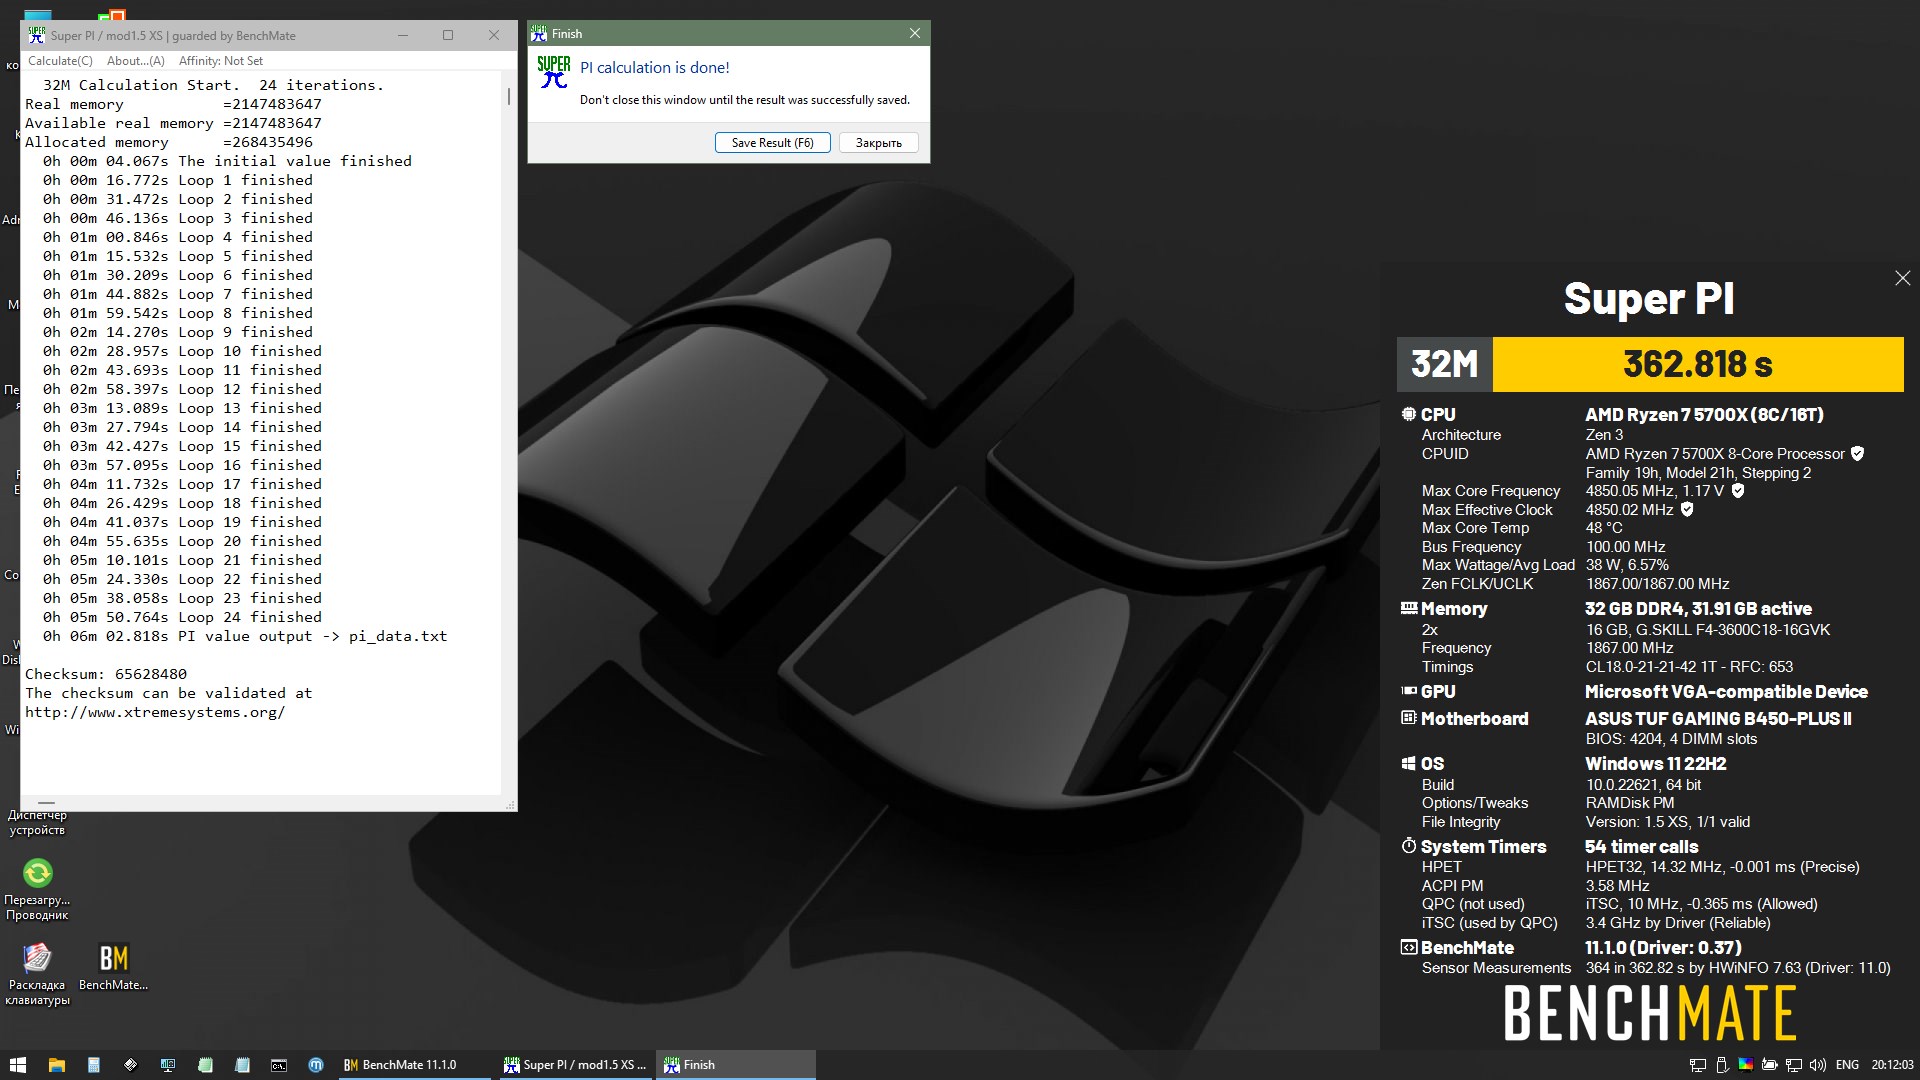The image size is (1920, 1080).
Task: Open Перезагрузить Проводник desktop shortcut
Action: tap(37, 889)
